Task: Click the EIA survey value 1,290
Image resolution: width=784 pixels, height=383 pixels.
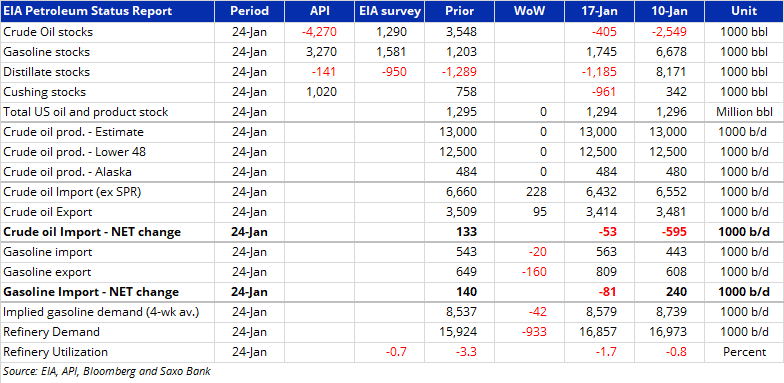Action: pyautogui.click(x=392, y=32)
